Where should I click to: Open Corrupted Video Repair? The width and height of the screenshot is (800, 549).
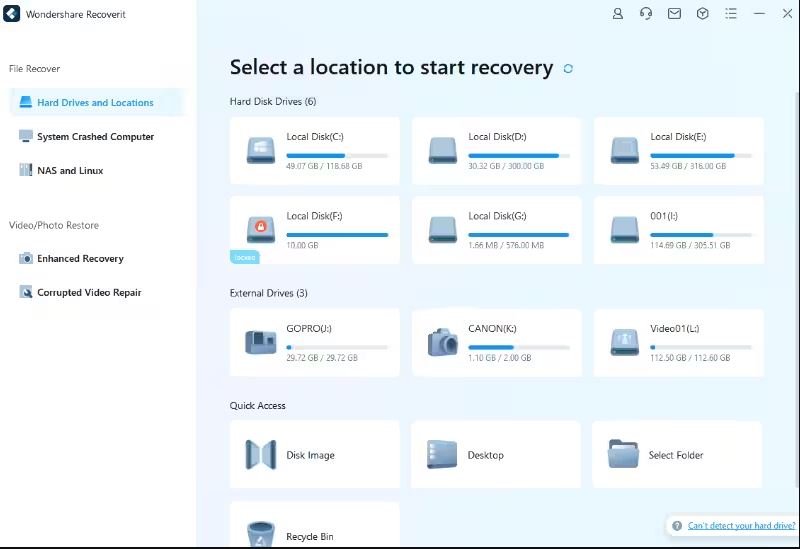pyautogui.click(x=89, y=293)
